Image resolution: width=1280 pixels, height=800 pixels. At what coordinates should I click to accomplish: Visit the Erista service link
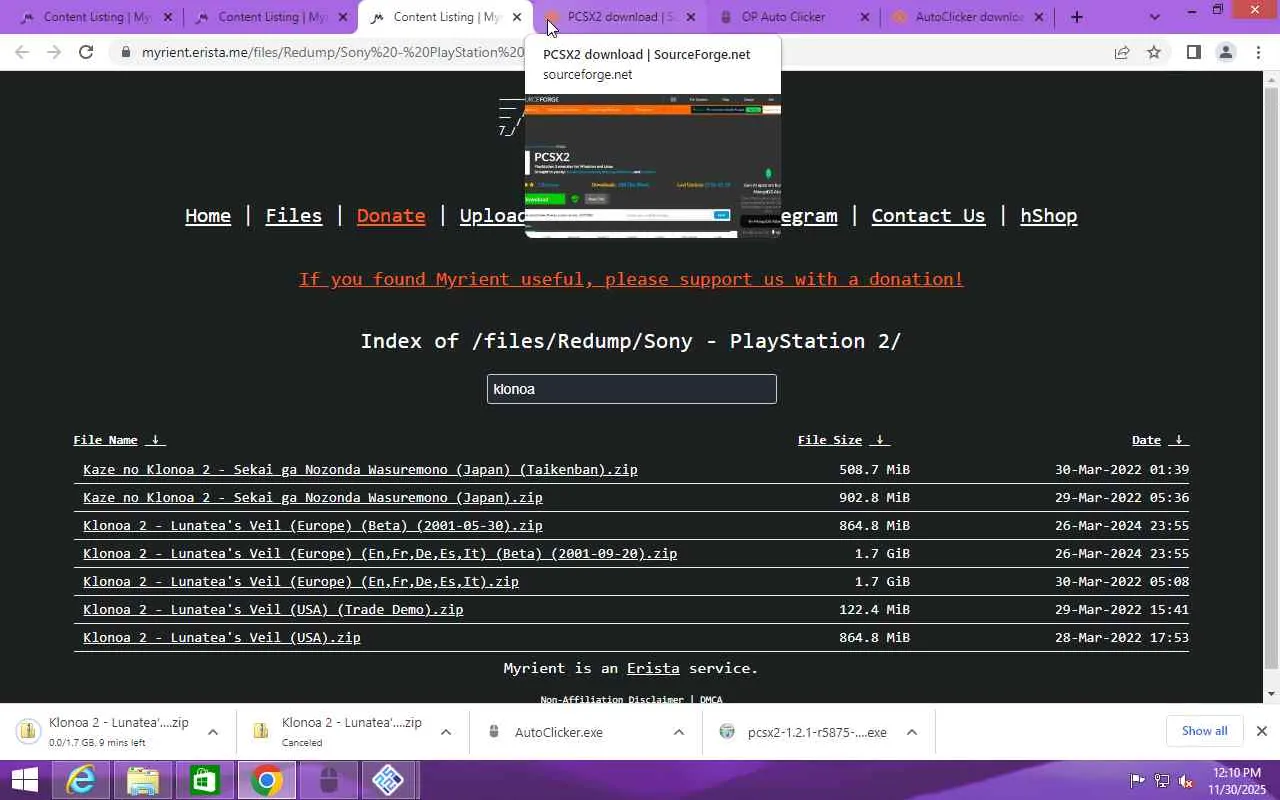[653, 668]
